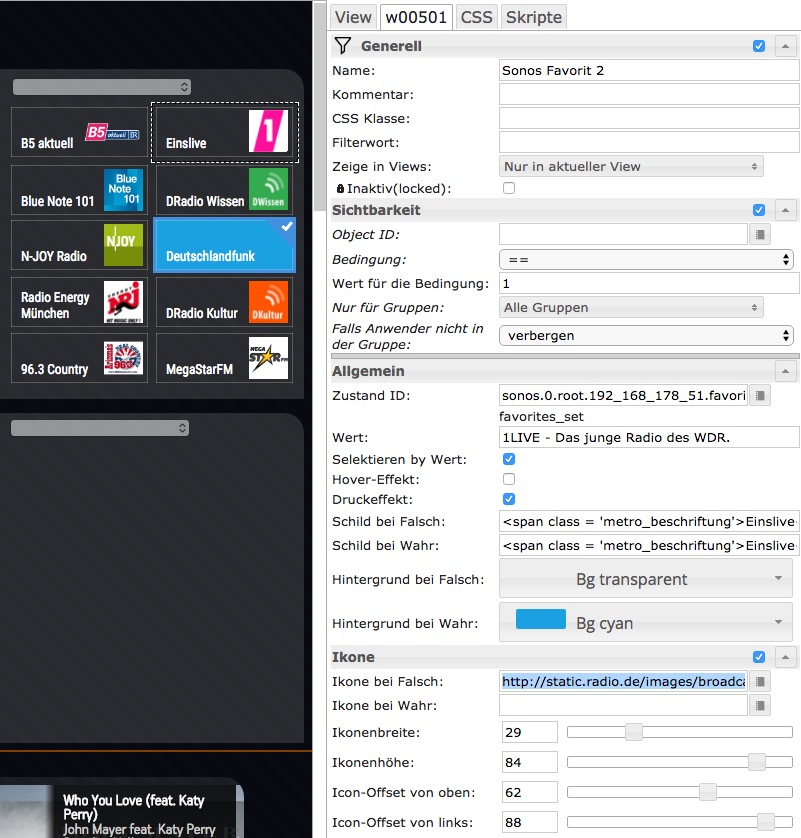Click the filter funnel icon beside Generell
Image resolution: width=801 pixels, height=838 pixels.
(x=343, y=46)
